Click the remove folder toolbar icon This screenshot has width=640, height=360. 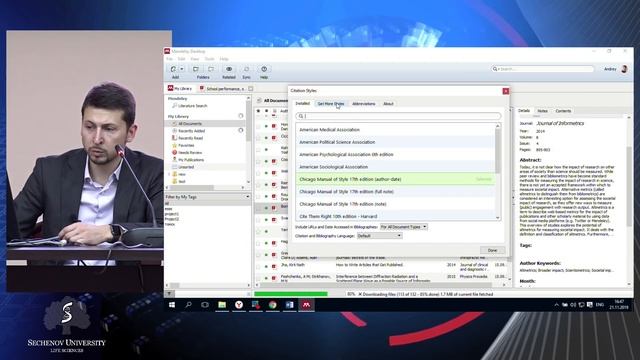(x=211, y=69)
